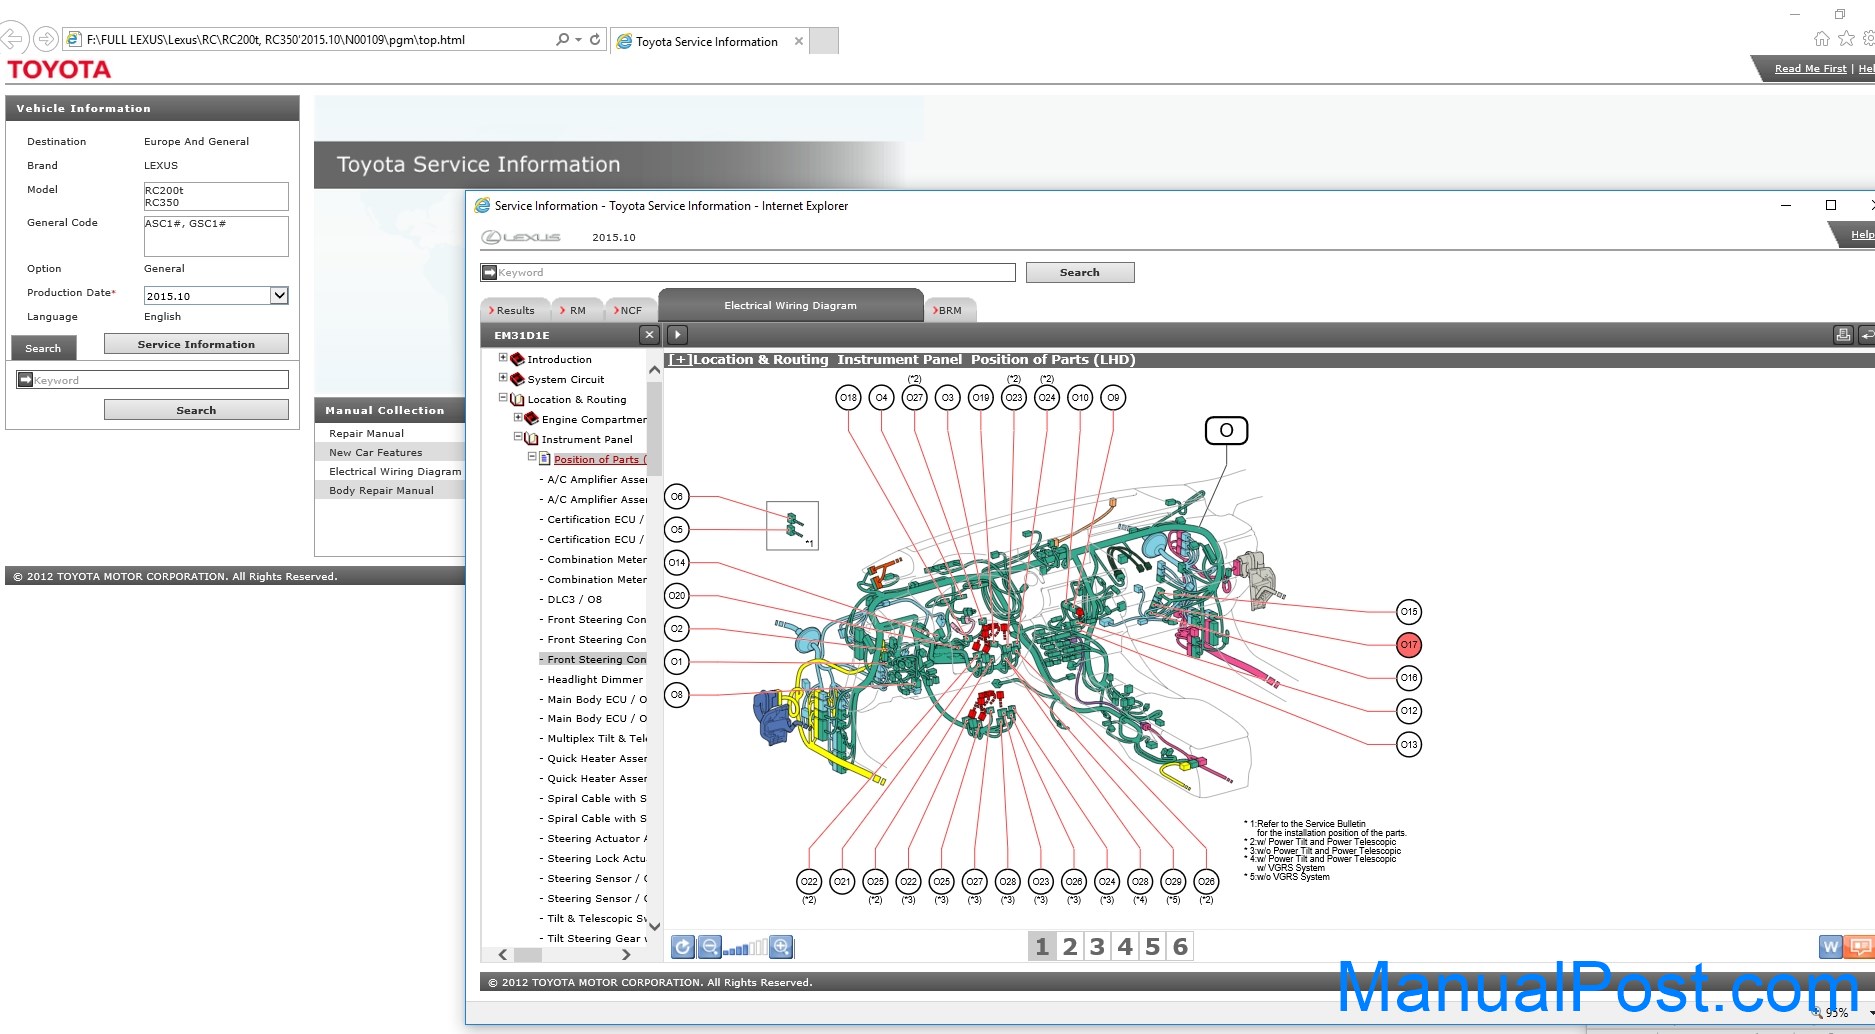This screenshot has width=1875, height=1034.
Task: Expand the Engine Compartment node
Action: 518,417
